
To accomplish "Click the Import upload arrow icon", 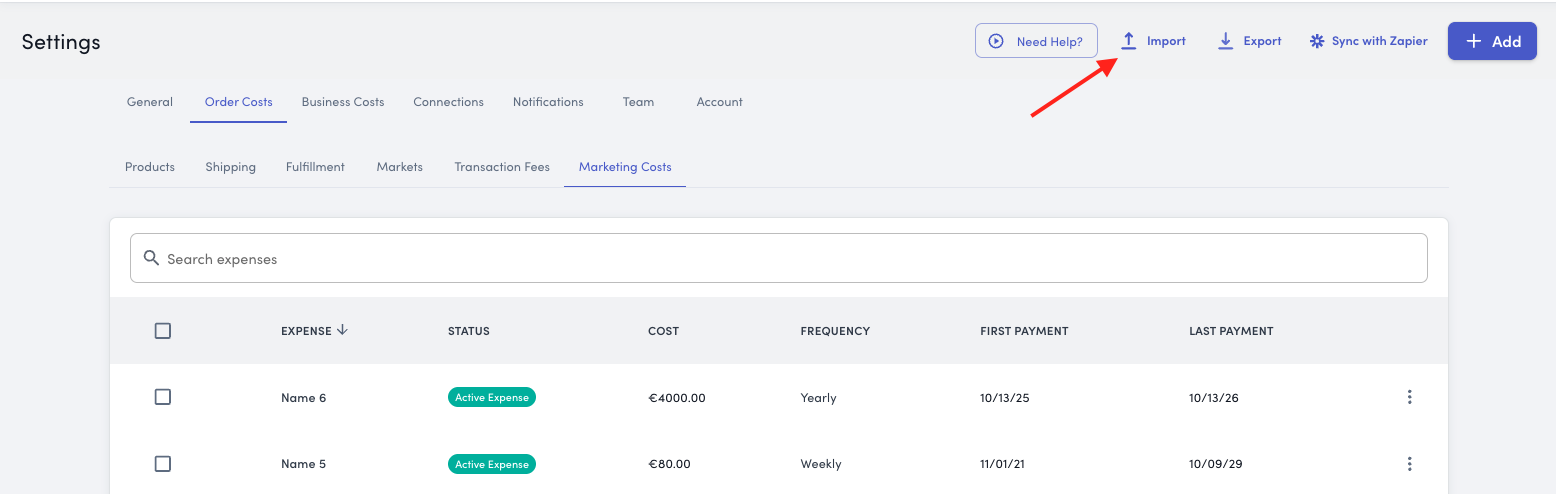I will (1128, 41).
